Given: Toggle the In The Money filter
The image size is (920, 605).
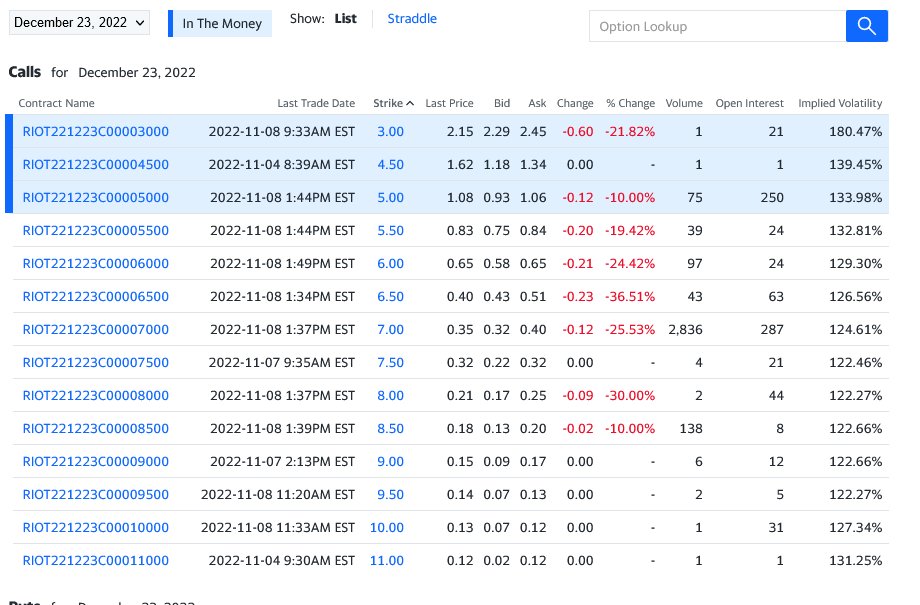Looking at the screenshot, I should 220,23.
